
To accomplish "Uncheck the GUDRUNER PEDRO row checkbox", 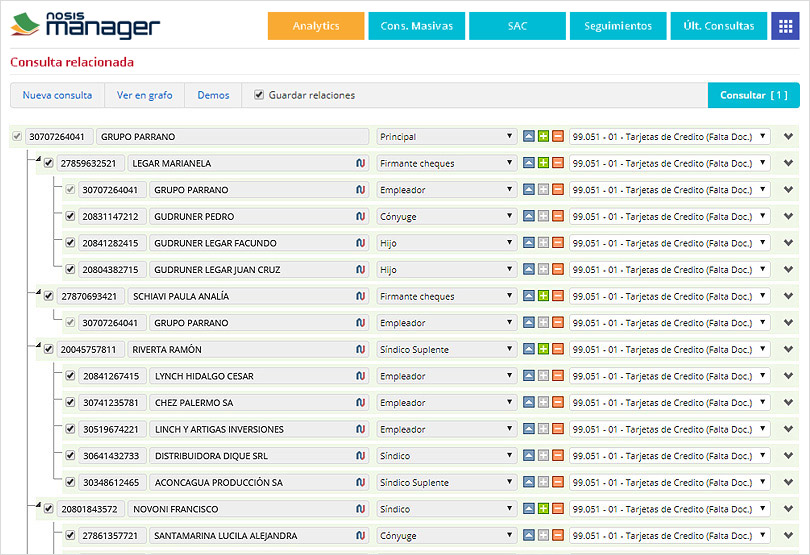I will point(70,216).
